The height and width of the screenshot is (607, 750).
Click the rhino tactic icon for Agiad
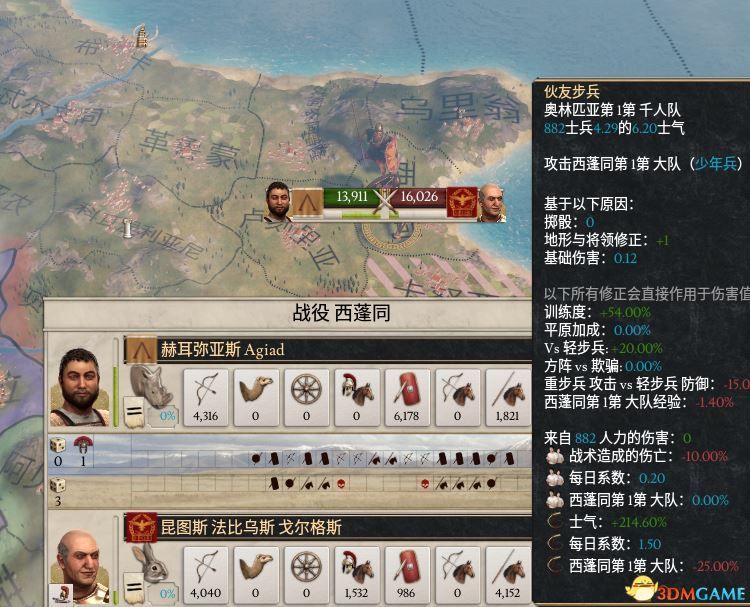click(x=152, y=386)
